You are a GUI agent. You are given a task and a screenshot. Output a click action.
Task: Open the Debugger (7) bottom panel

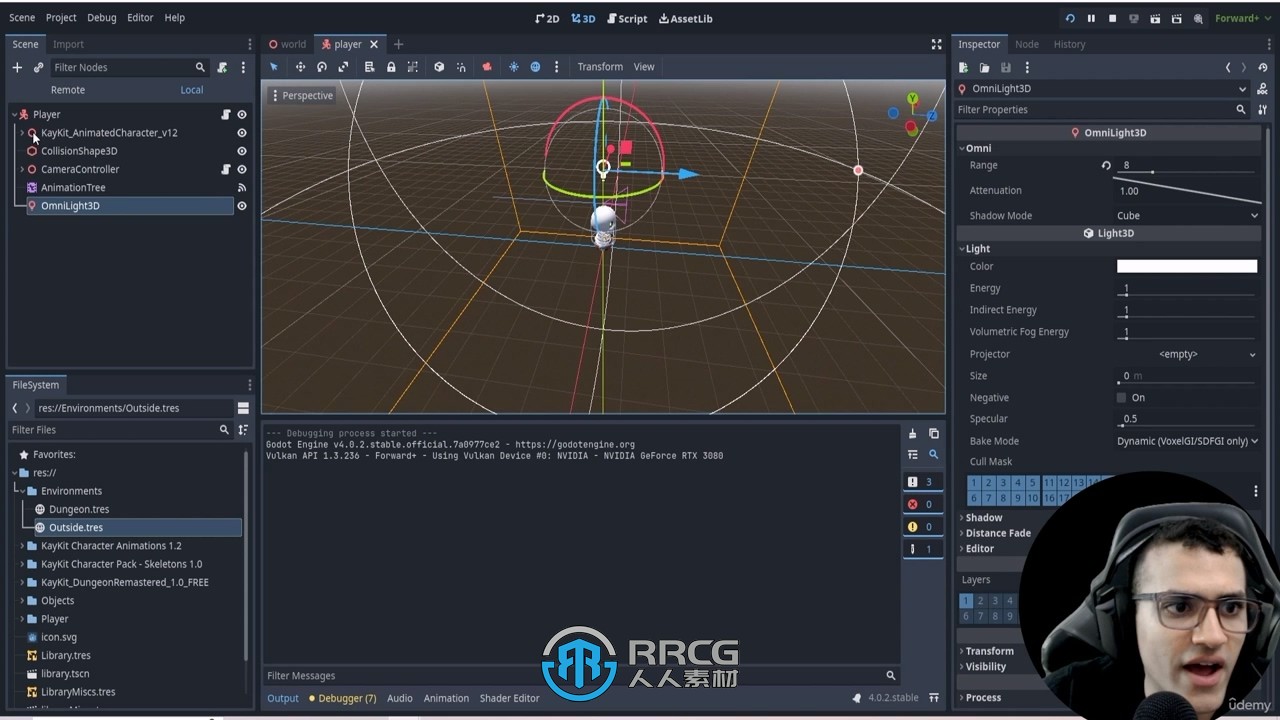tap(342, 698)
